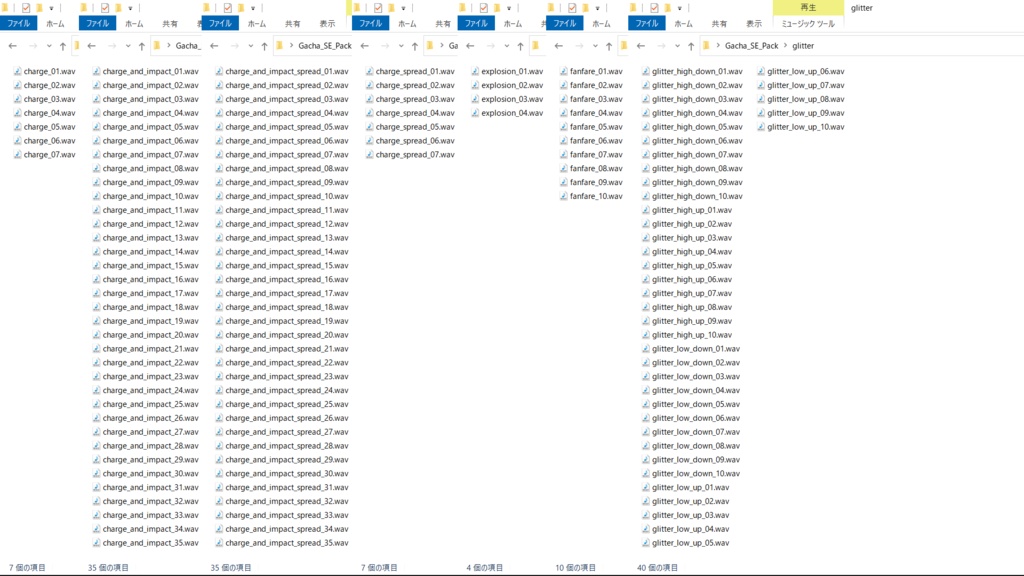The image size is (1024, 576).
Task: Click the file icon of glitter_low_up_10.wav
Action: point(761,127)
